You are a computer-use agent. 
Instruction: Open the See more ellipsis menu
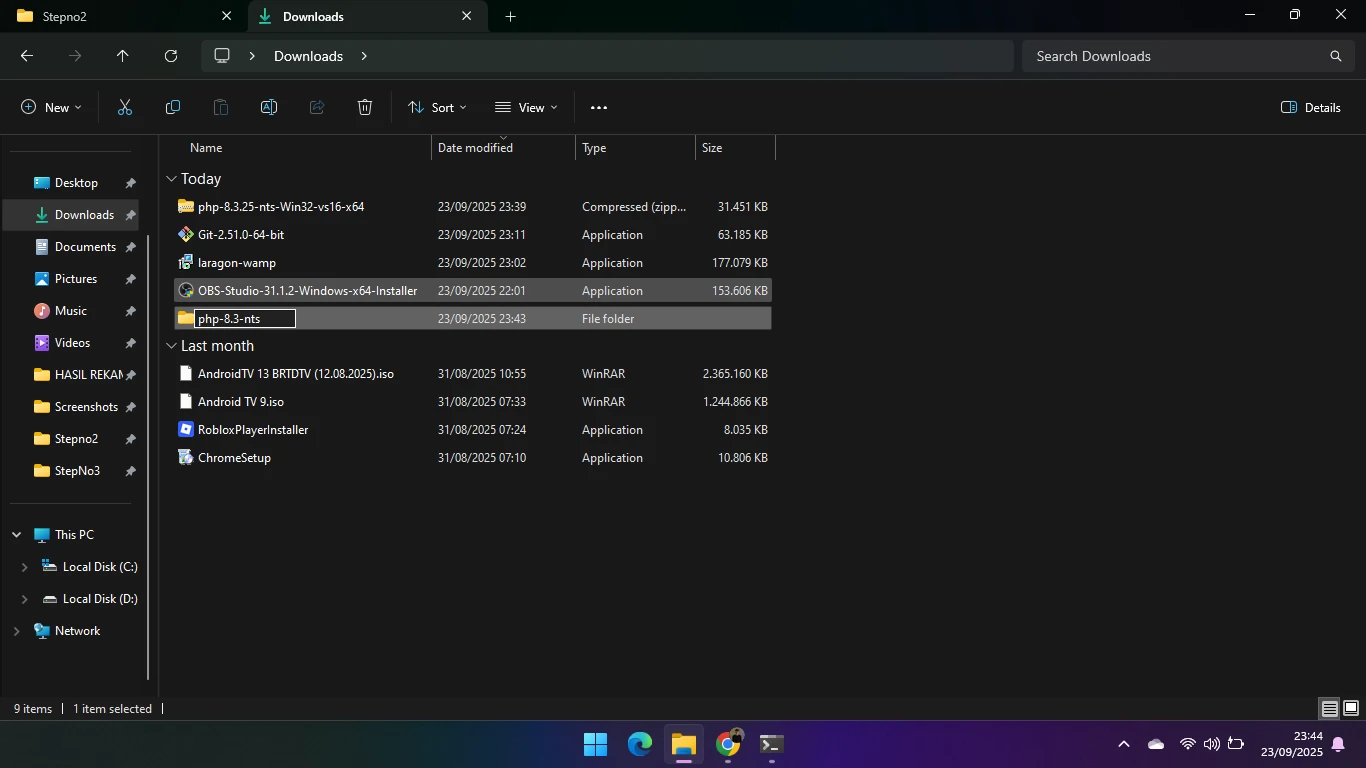[x=599, y=107]
